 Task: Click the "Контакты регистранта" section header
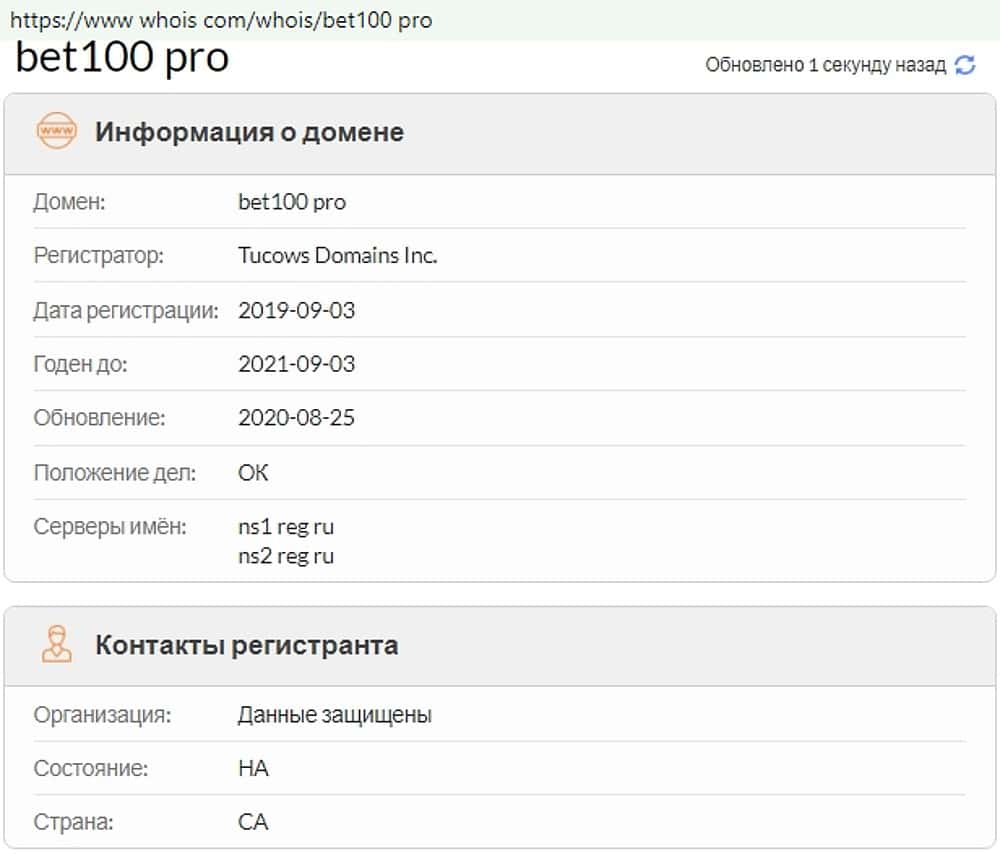246,645
